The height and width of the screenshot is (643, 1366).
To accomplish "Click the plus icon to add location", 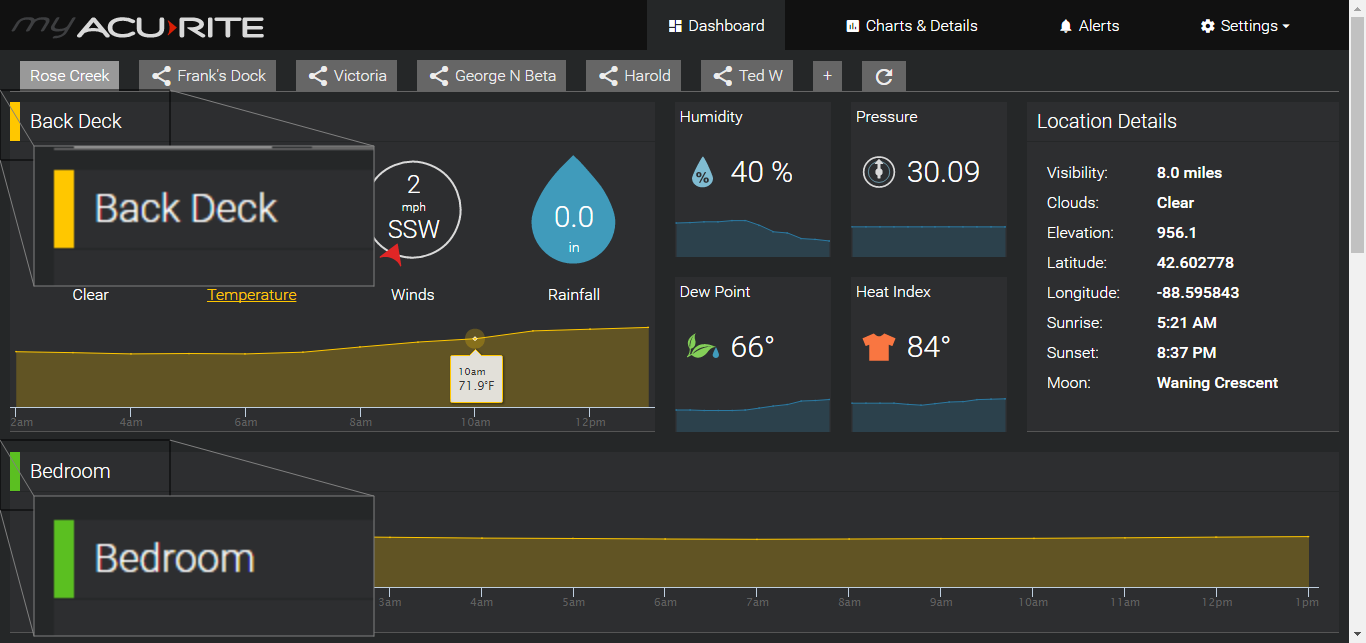I will point(827,76).
